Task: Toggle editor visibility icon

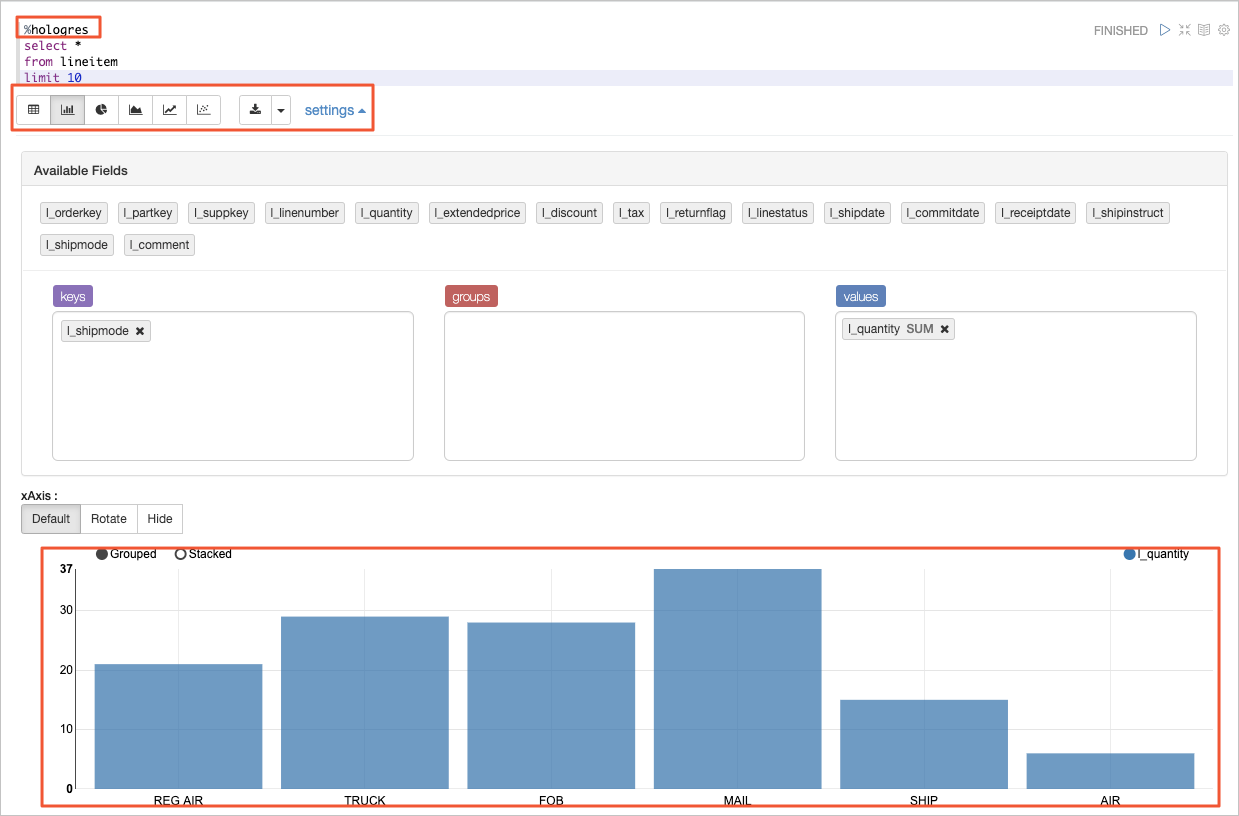Action: pos(1185,30)
